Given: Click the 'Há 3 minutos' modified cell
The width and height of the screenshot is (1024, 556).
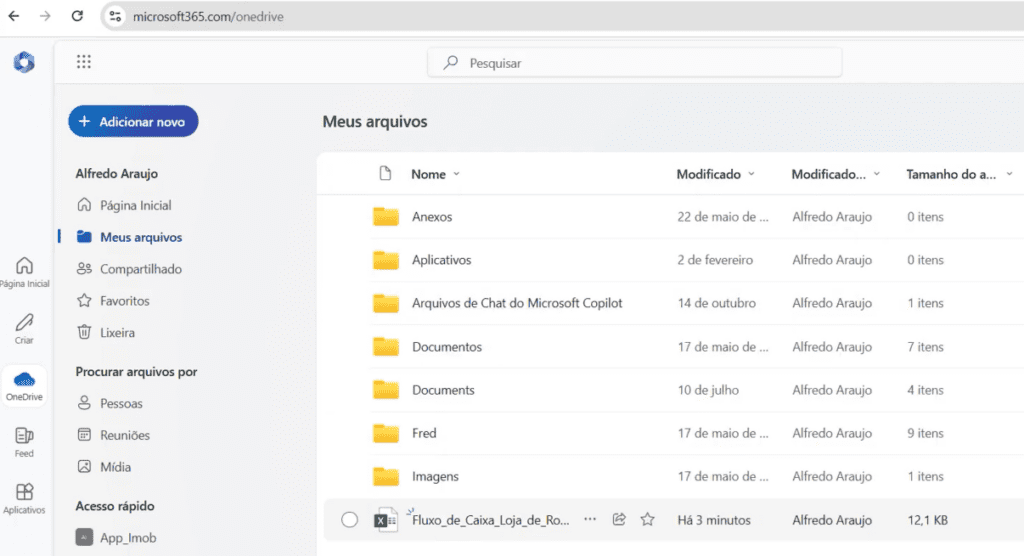Looking at the screenshot, I should pyautogui.click(x=714, y=520).
